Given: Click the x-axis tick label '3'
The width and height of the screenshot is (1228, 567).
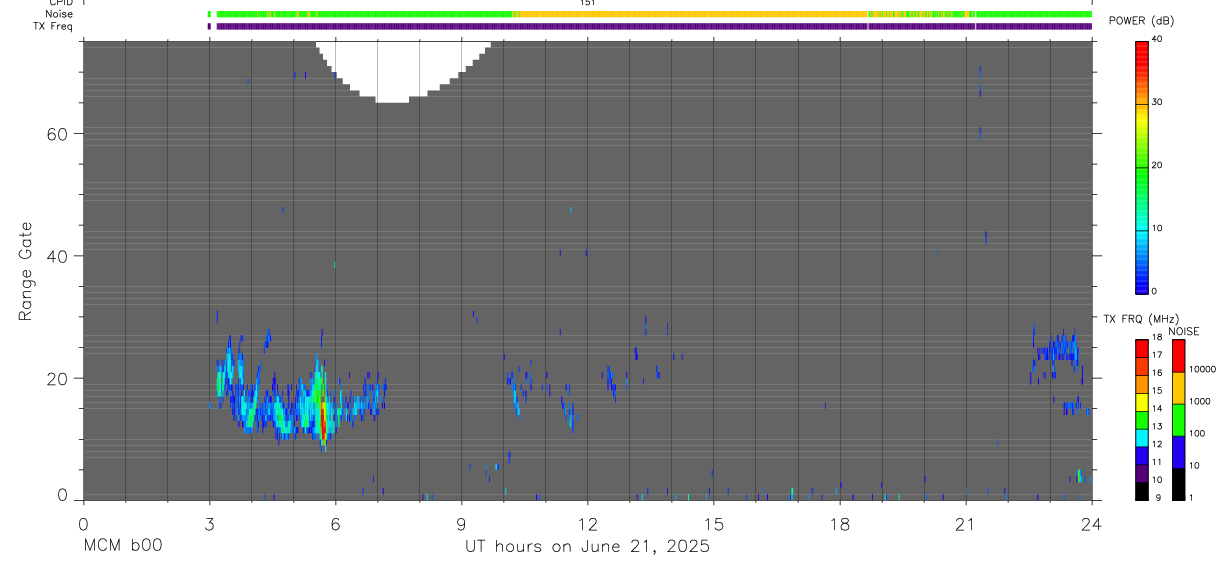Looking at the screenshot, I should (x=209, y=523).
